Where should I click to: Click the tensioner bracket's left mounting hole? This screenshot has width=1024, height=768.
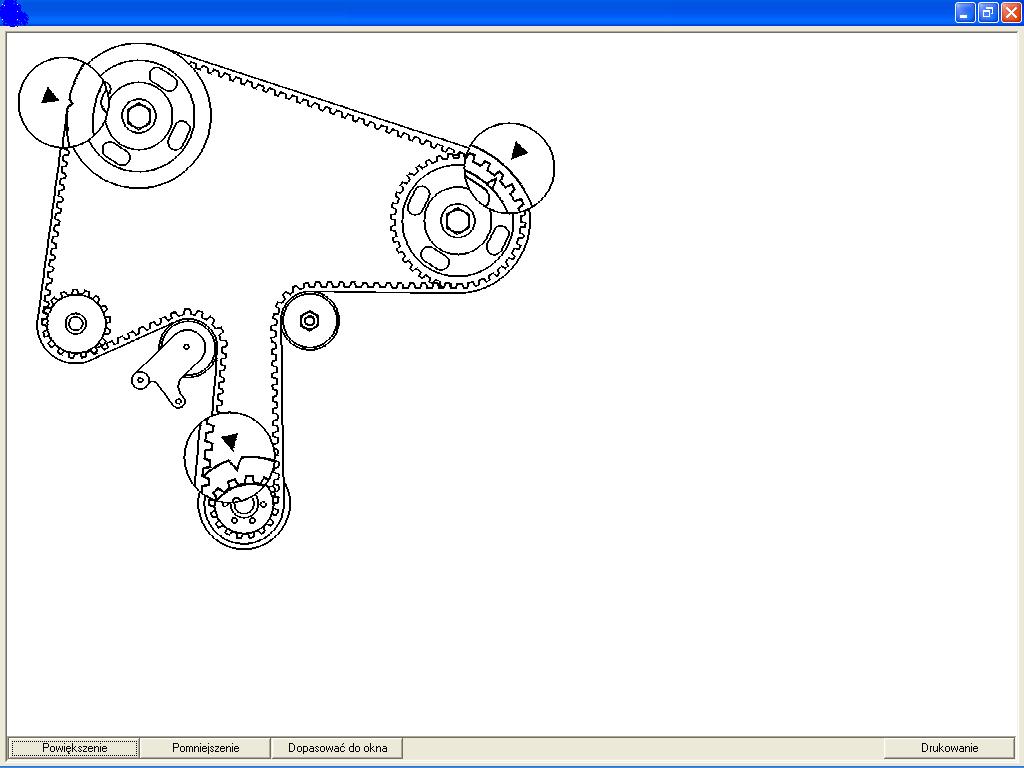[142, 379]
